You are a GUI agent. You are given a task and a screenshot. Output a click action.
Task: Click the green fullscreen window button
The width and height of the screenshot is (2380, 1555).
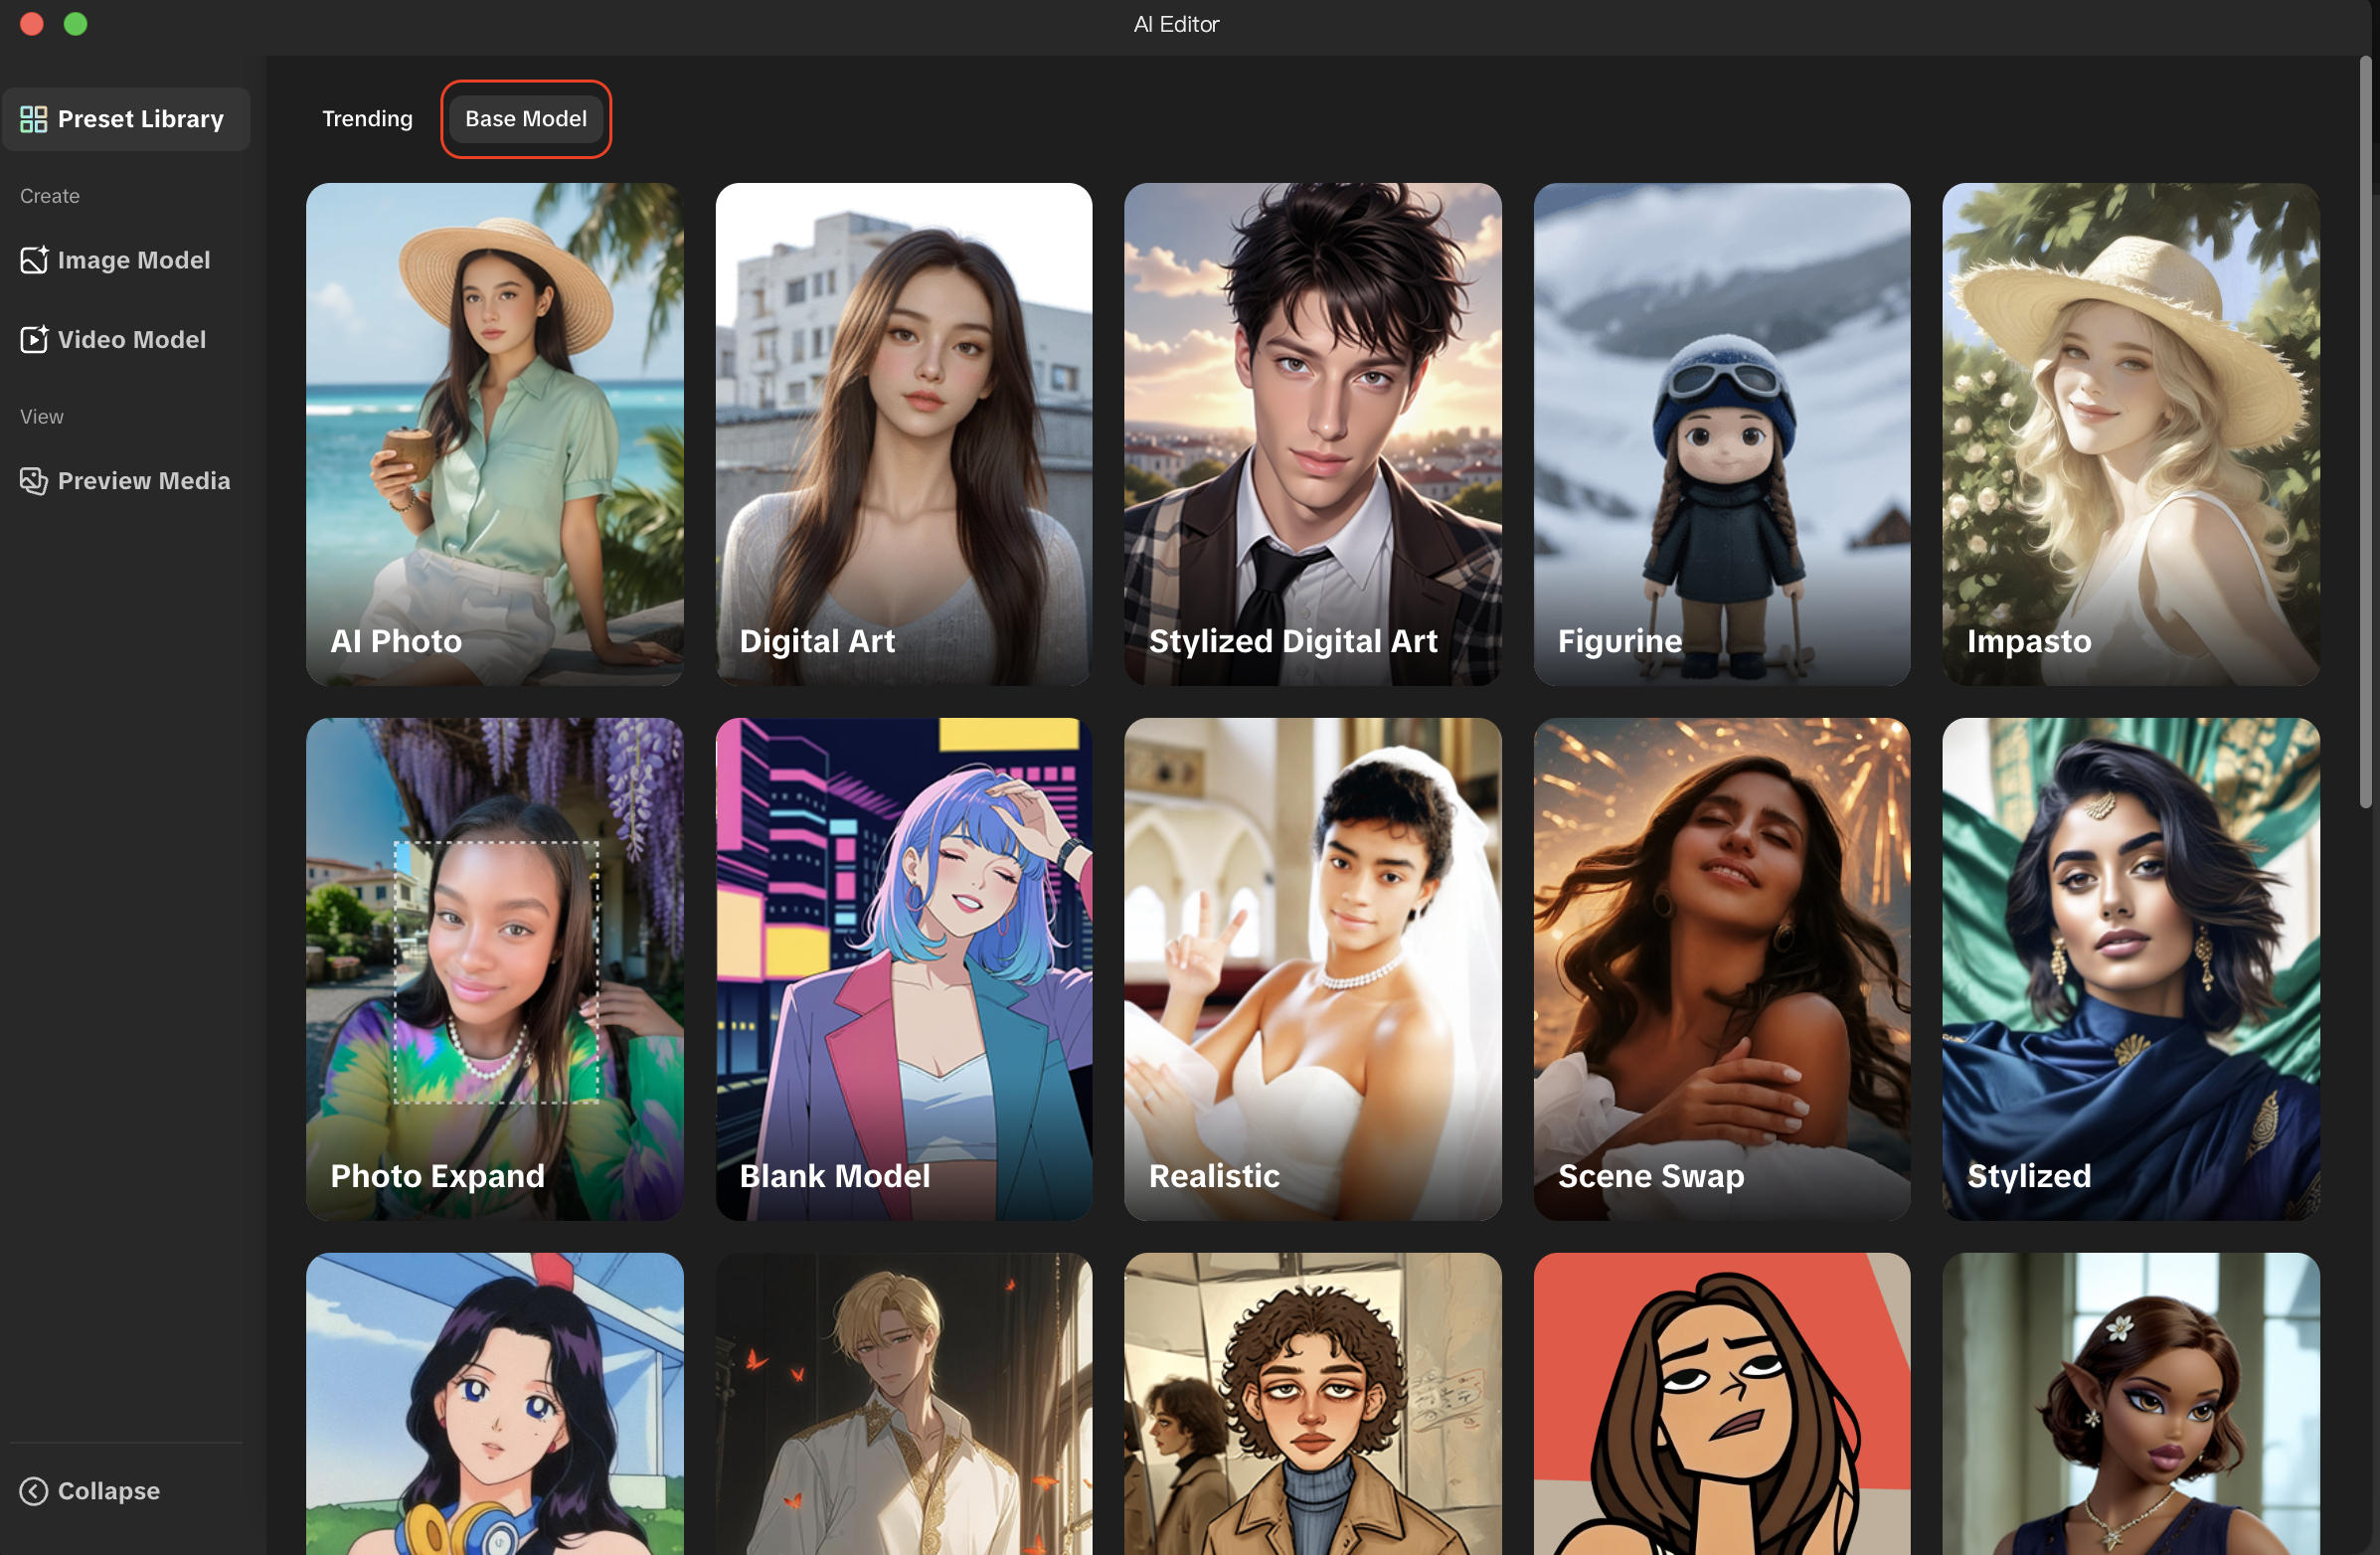click(76, 24)
